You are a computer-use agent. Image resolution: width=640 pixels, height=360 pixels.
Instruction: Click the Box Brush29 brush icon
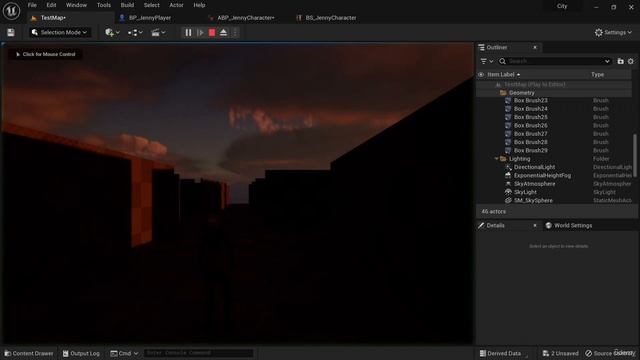(x=508, y=150)
